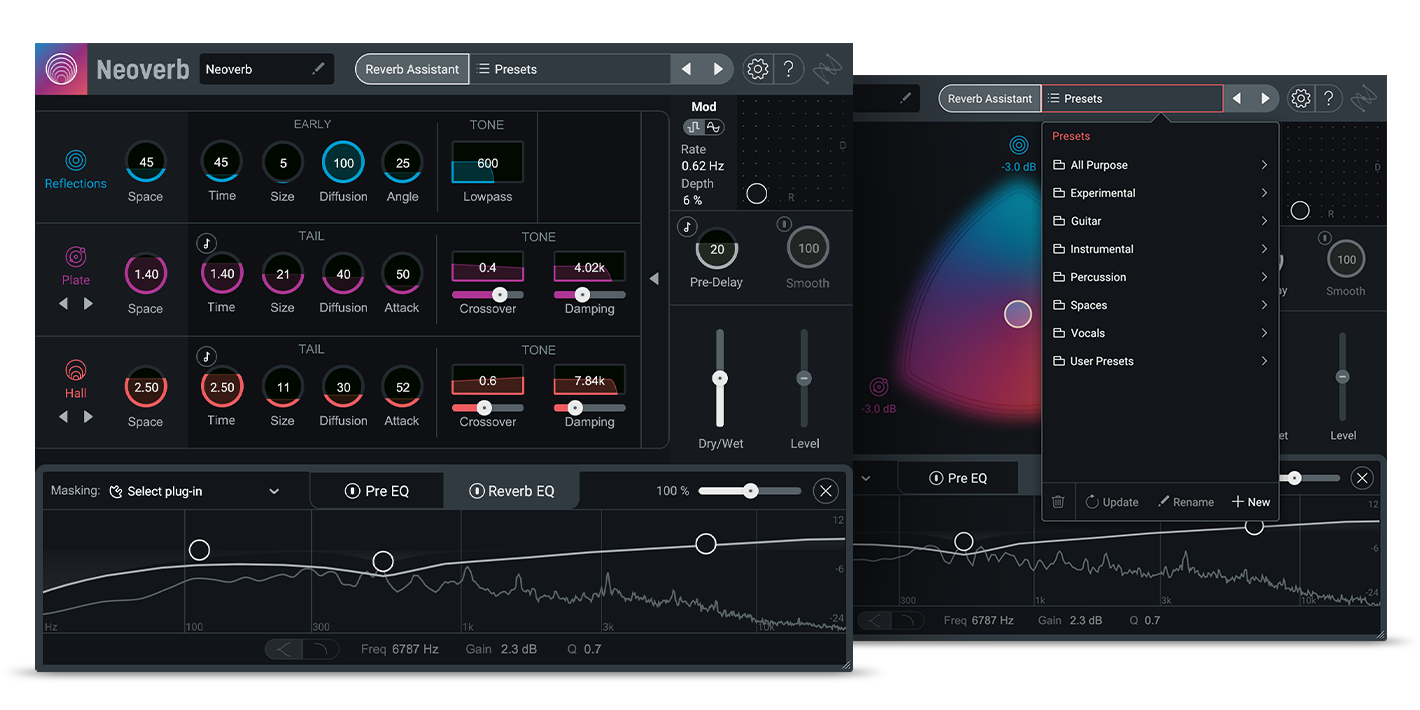1420x710 pixels.
Task: Select the sine Mod waveform mode
Action: click(x=713, y=127)
